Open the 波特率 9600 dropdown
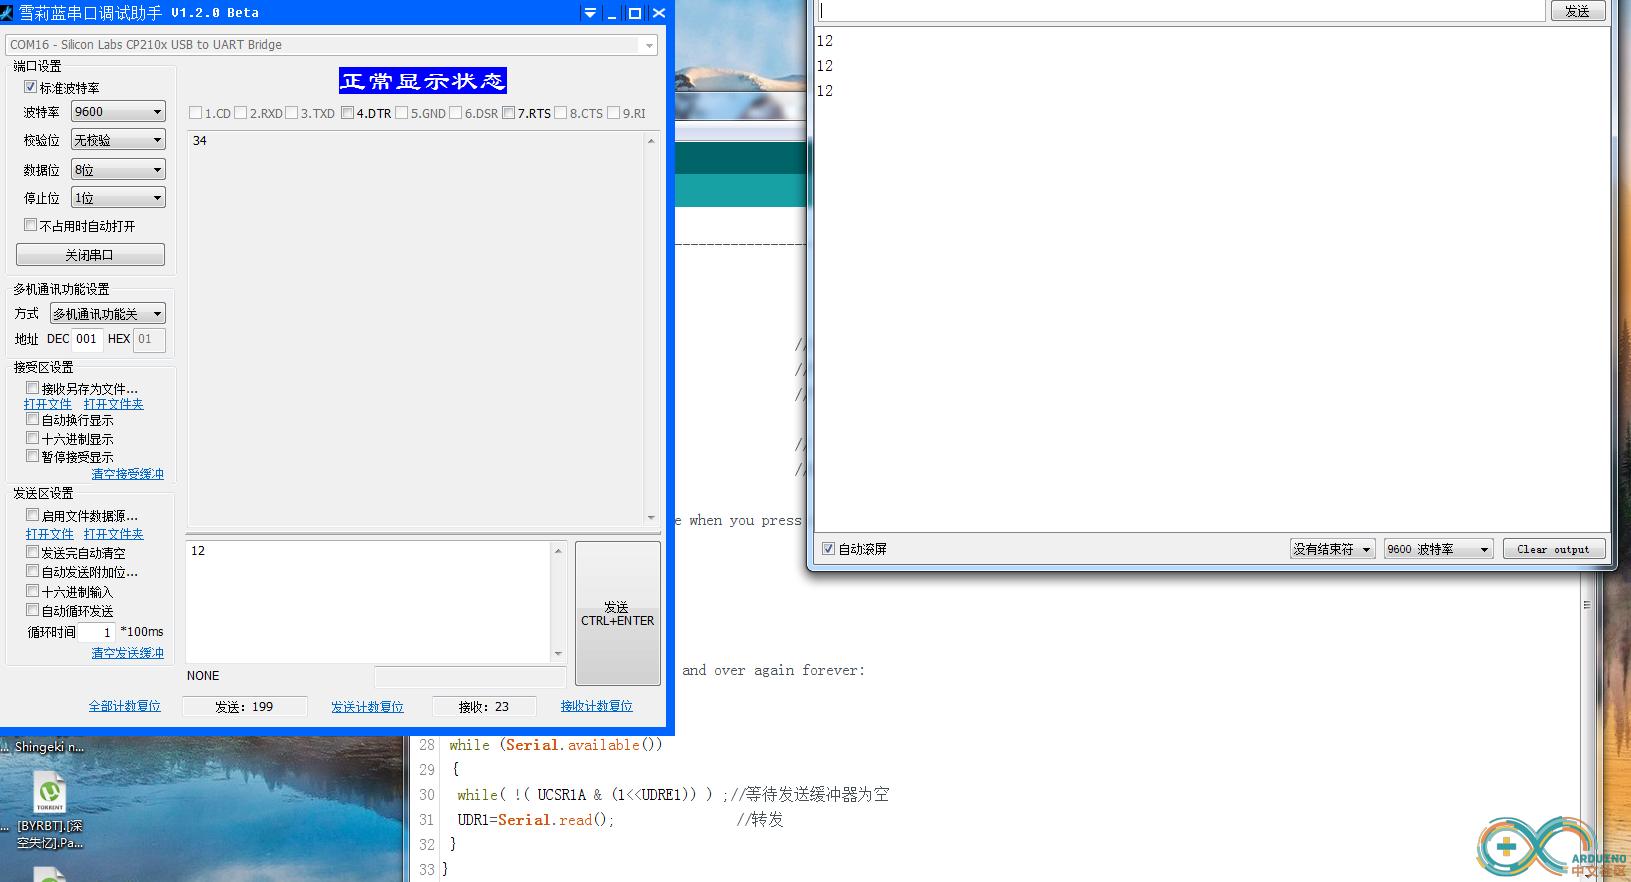The height and width of the screenshot is (882, 1631). coord(118,111)
